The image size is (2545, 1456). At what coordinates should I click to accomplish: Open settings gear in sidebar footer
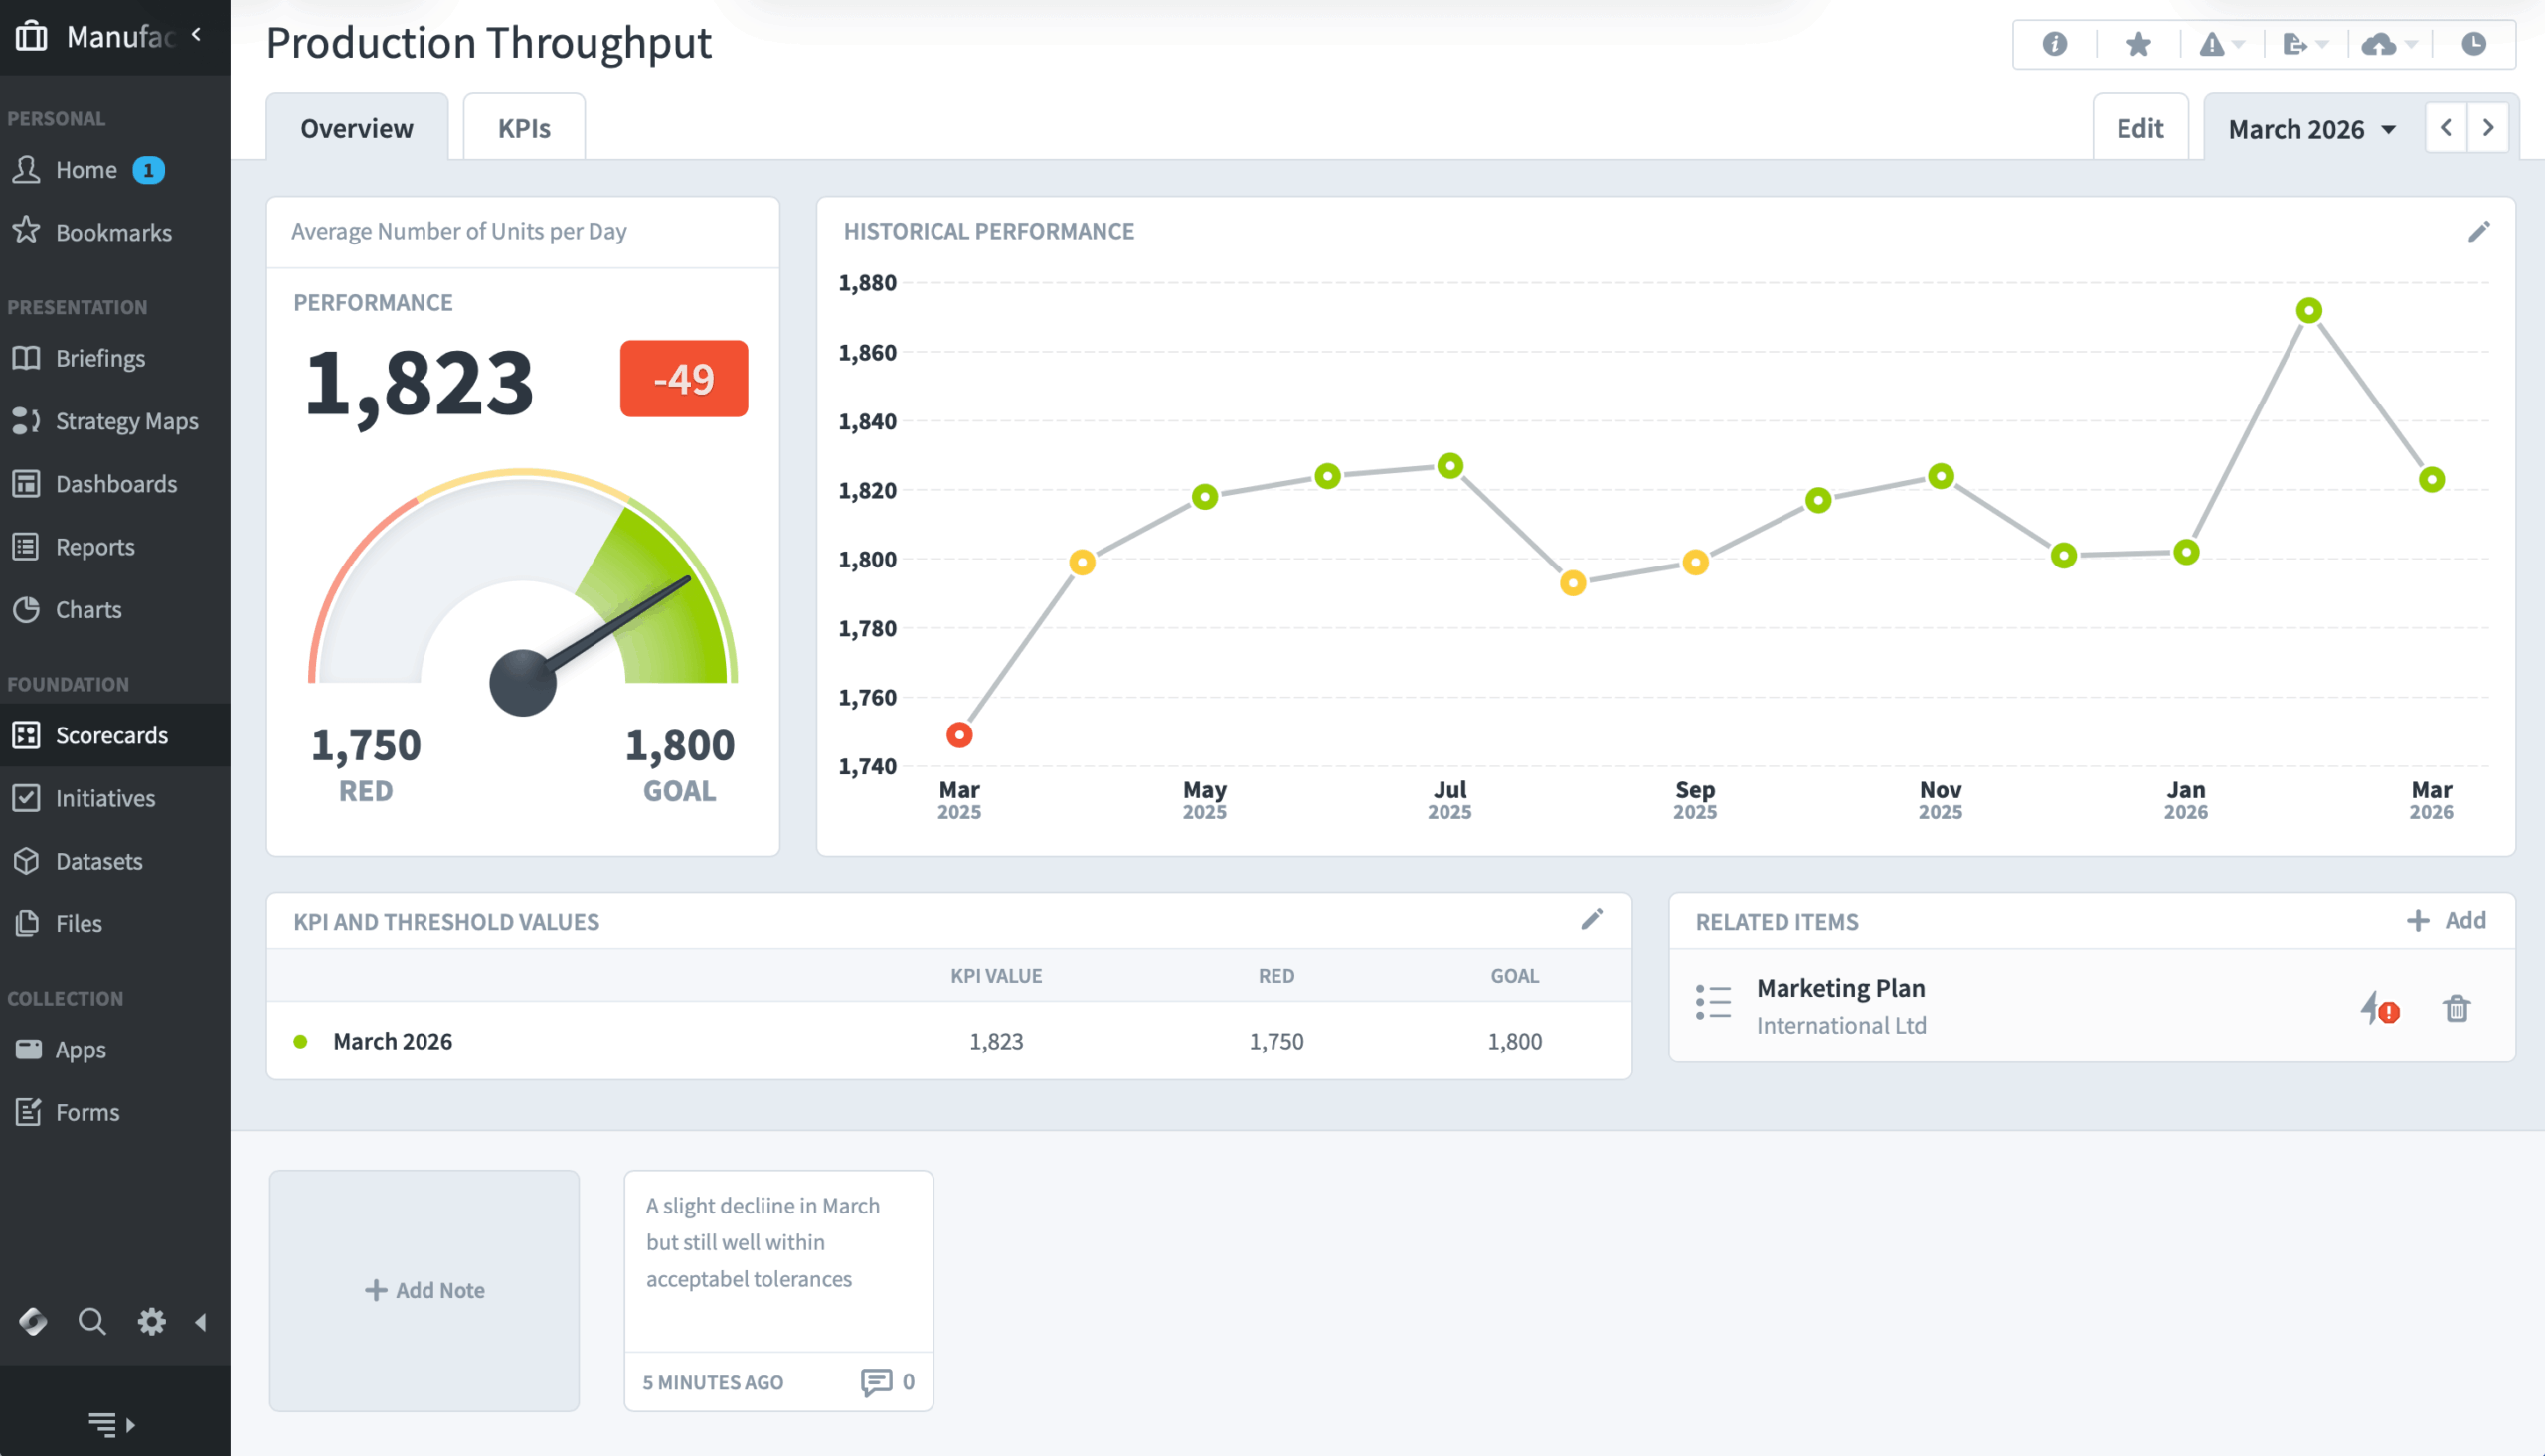[151, 1322]
